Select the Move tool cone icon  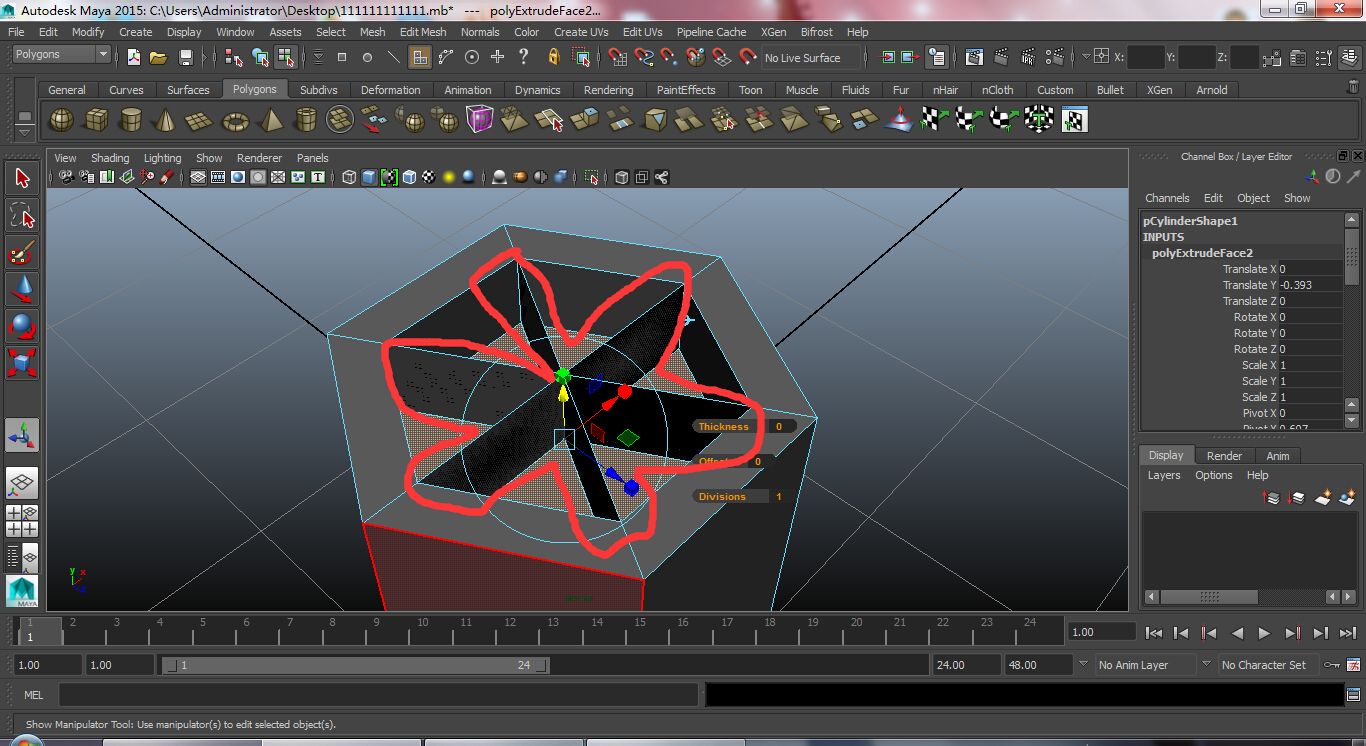click(22, 289)
